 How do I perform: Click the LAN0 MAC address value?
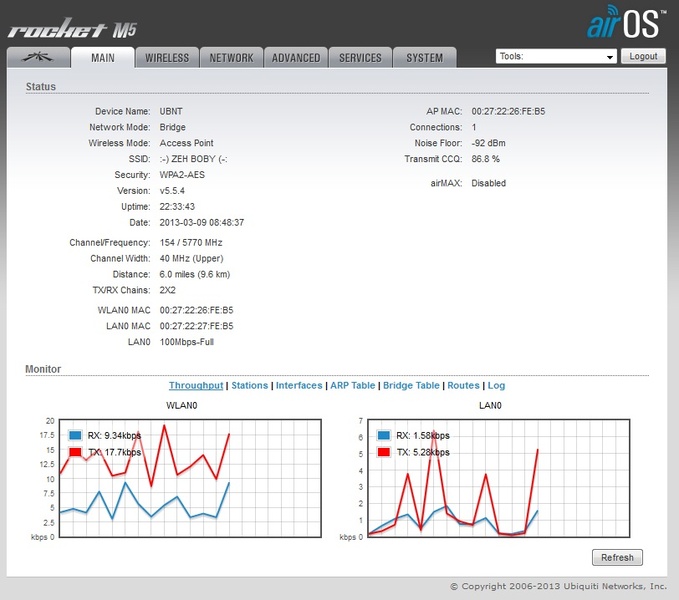point(196,326)
